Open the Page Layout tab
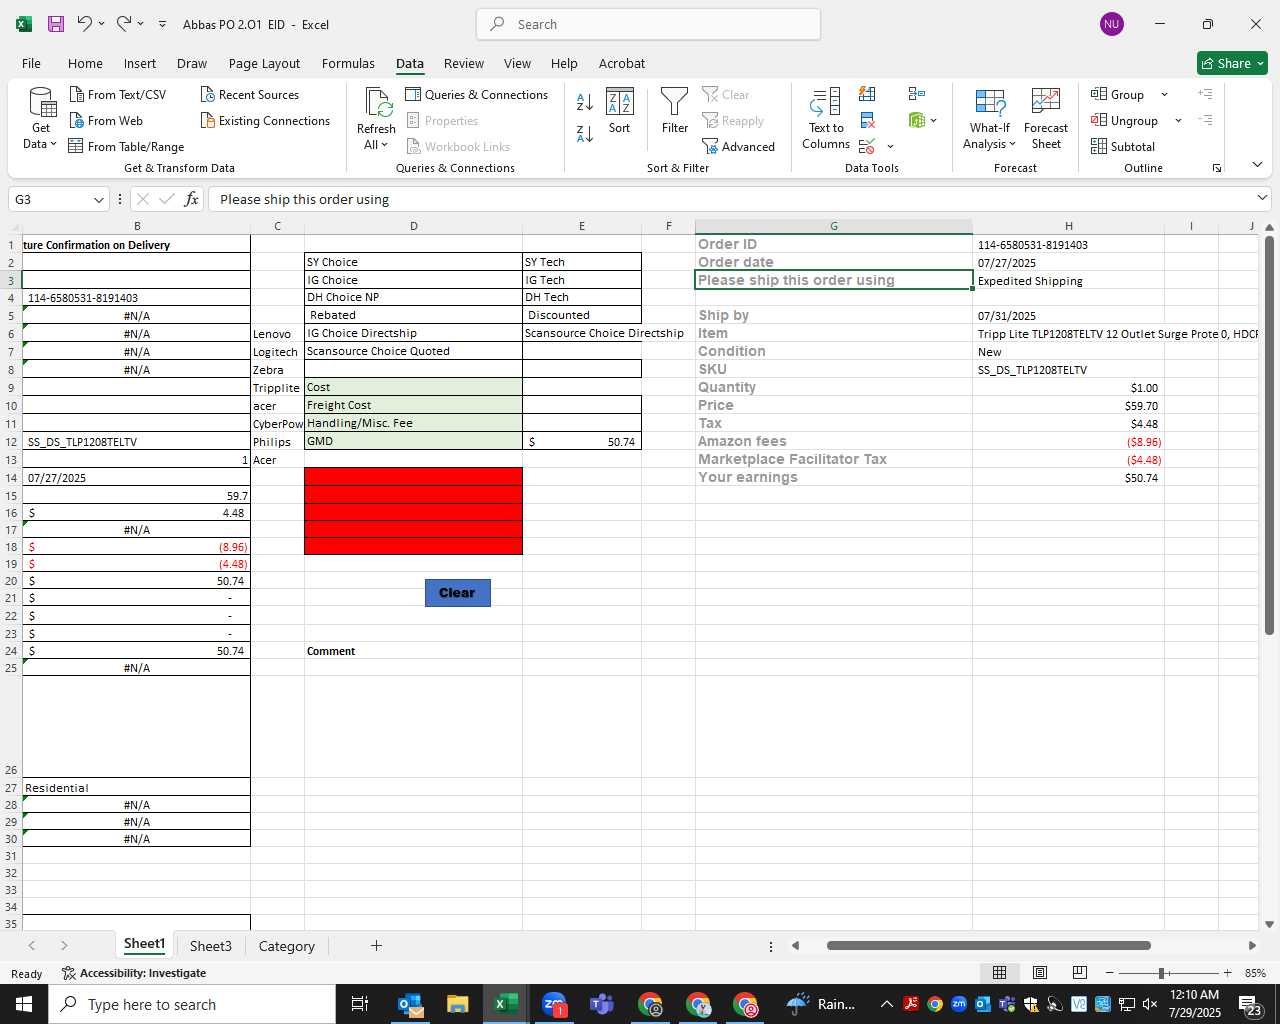Image resolution: width=1280 pixels, height=1024 pixels. pyautogui.click(x=264, y=63)
